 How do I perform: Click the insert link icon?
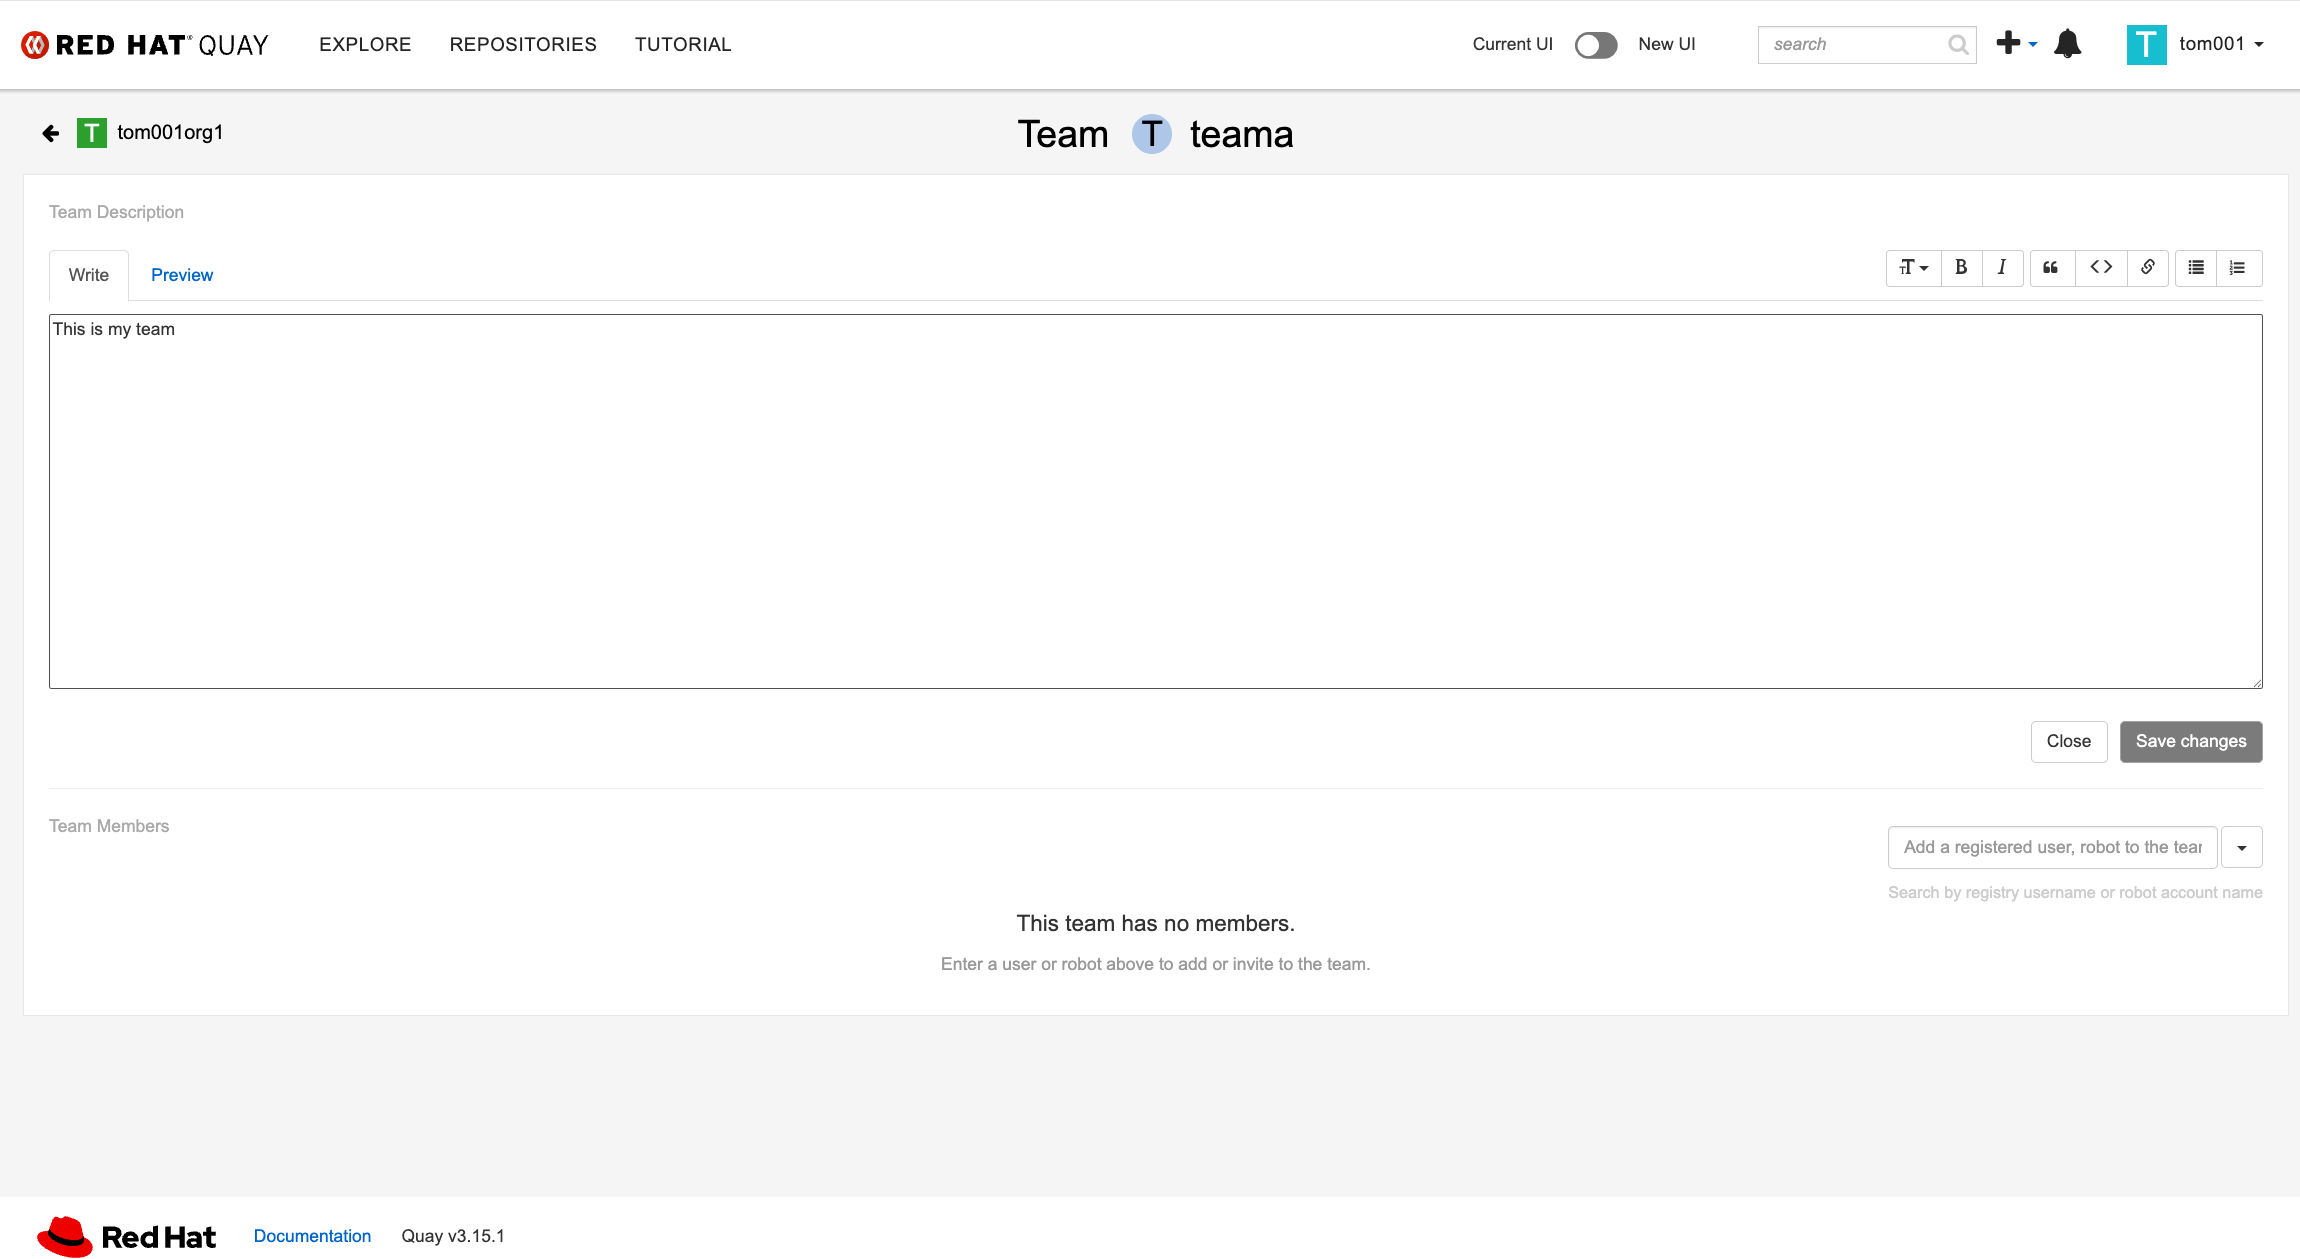[x=2147, y=267]
